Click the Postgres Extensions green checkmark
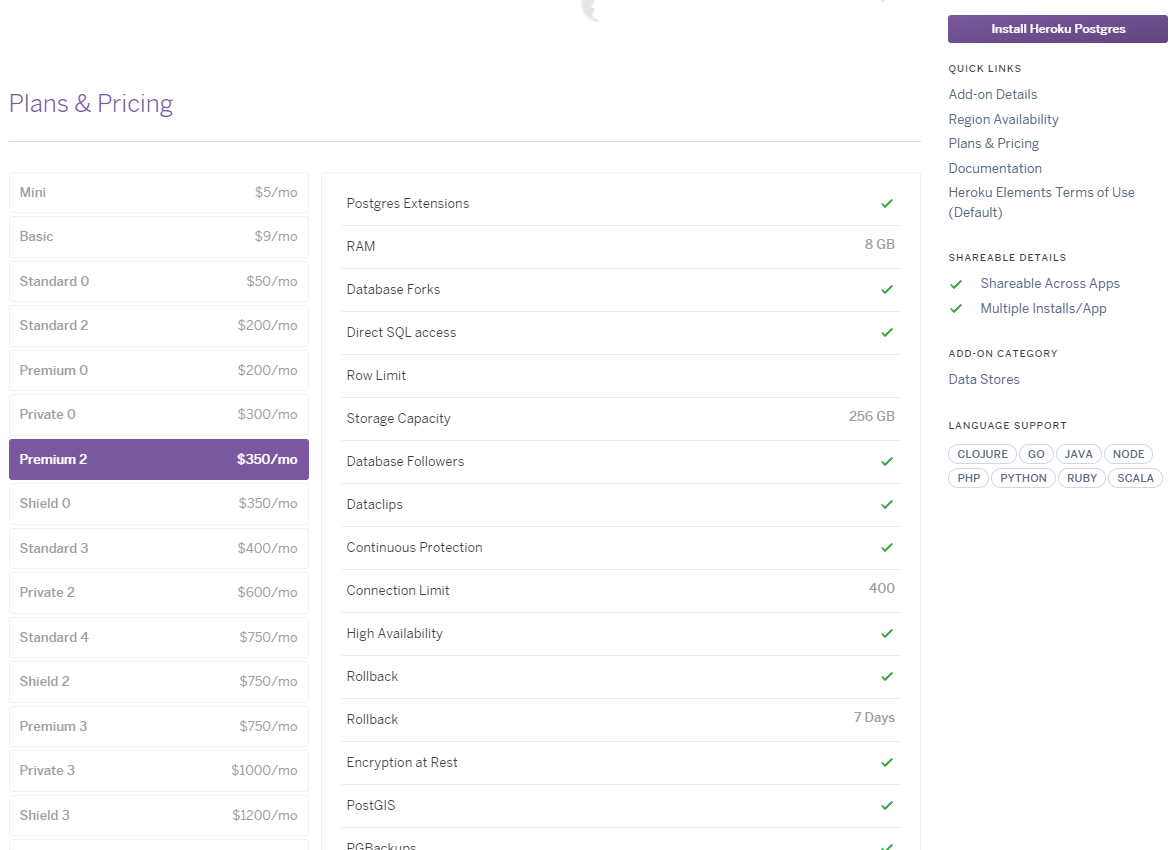Viewport: 1176px width, 850px height. [x=886, y=204]
